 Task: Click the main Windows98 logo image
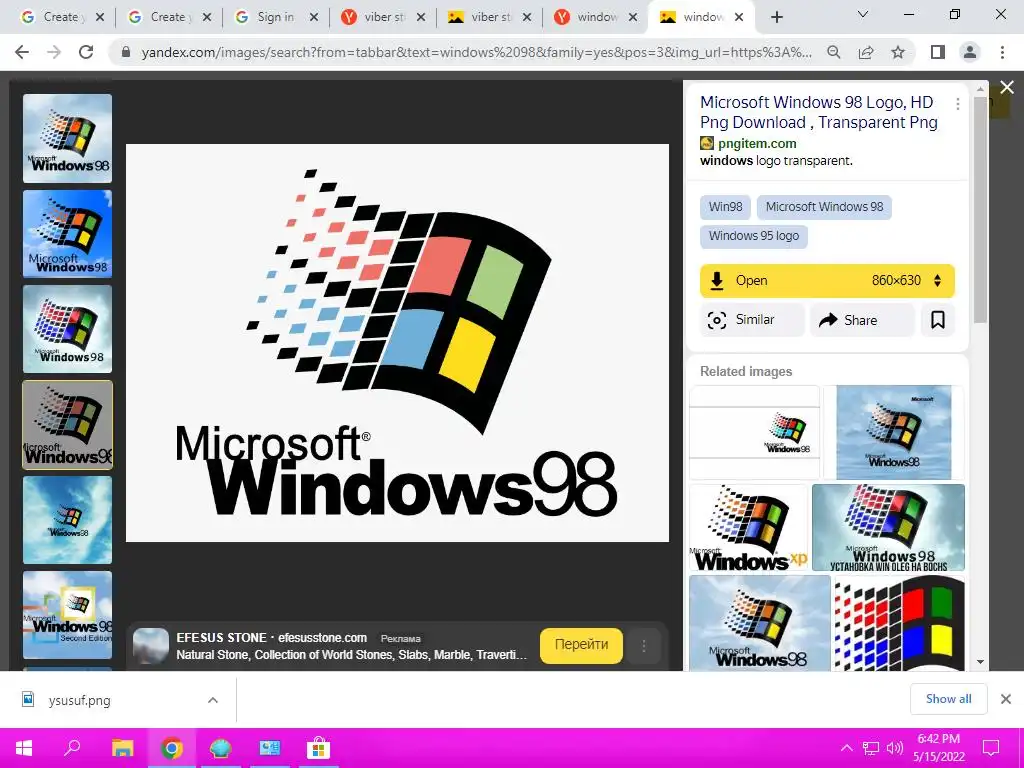click(397, 343)
